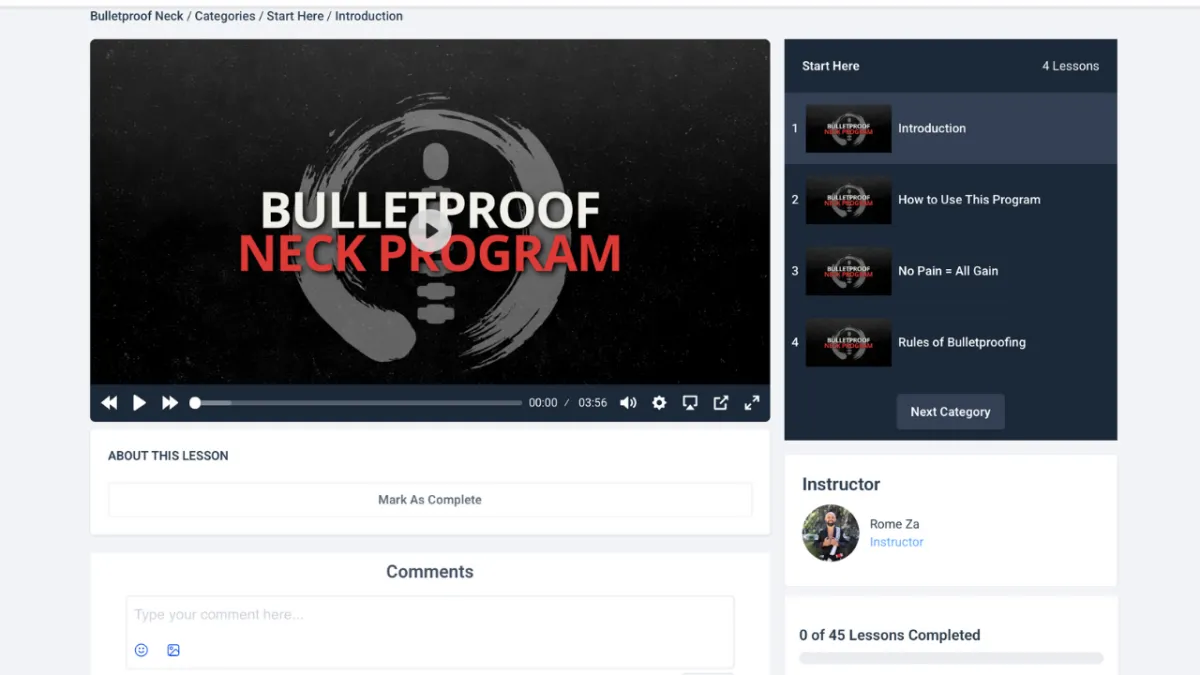The width and height of the screenshot is (1200, 675).
Task: Open No Pain = All Gain lesson
Action: point(950,271)
